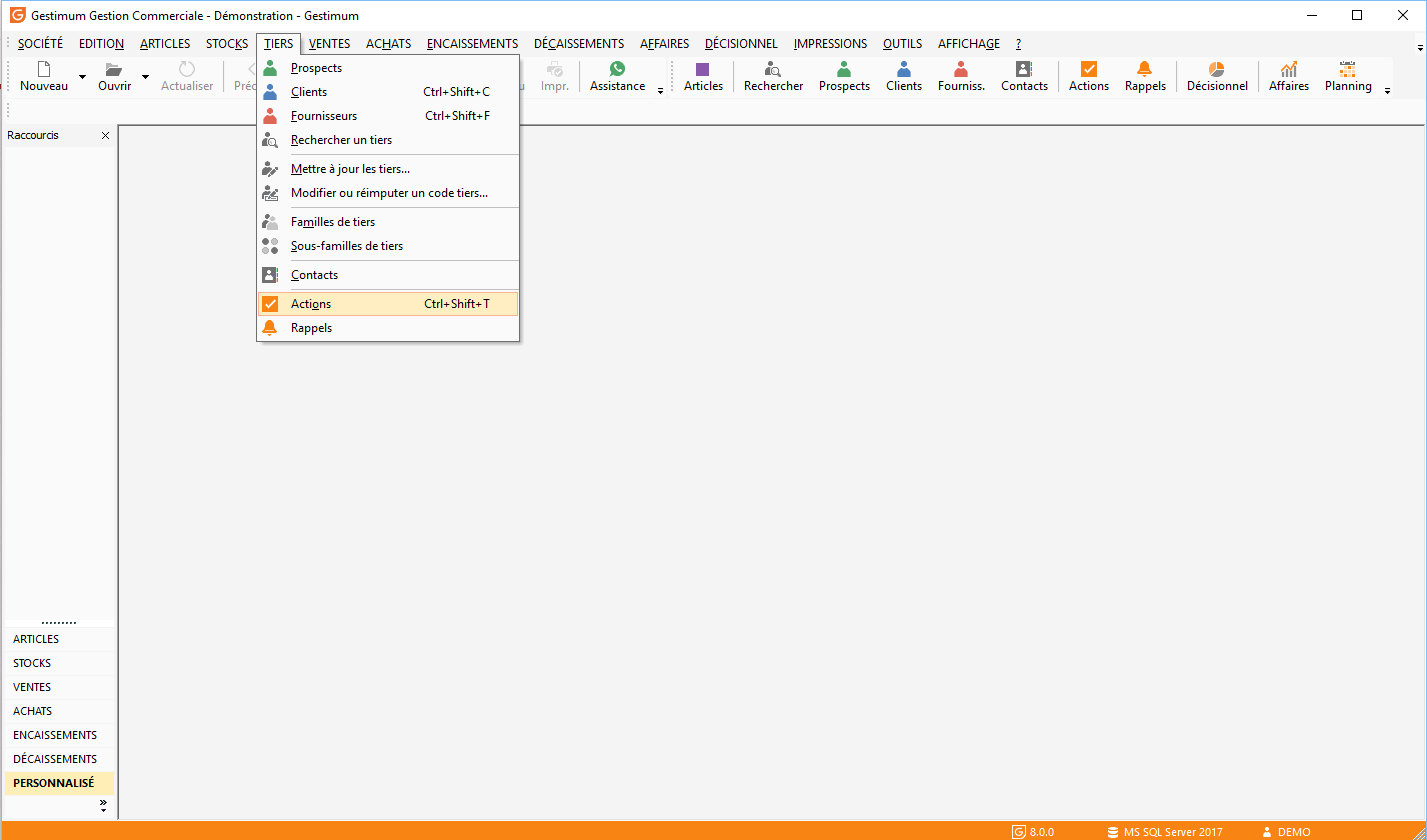Screen dimensions: 1427x840
Task: Open Contacts from the toolbar
Action: click(1024, 77)
